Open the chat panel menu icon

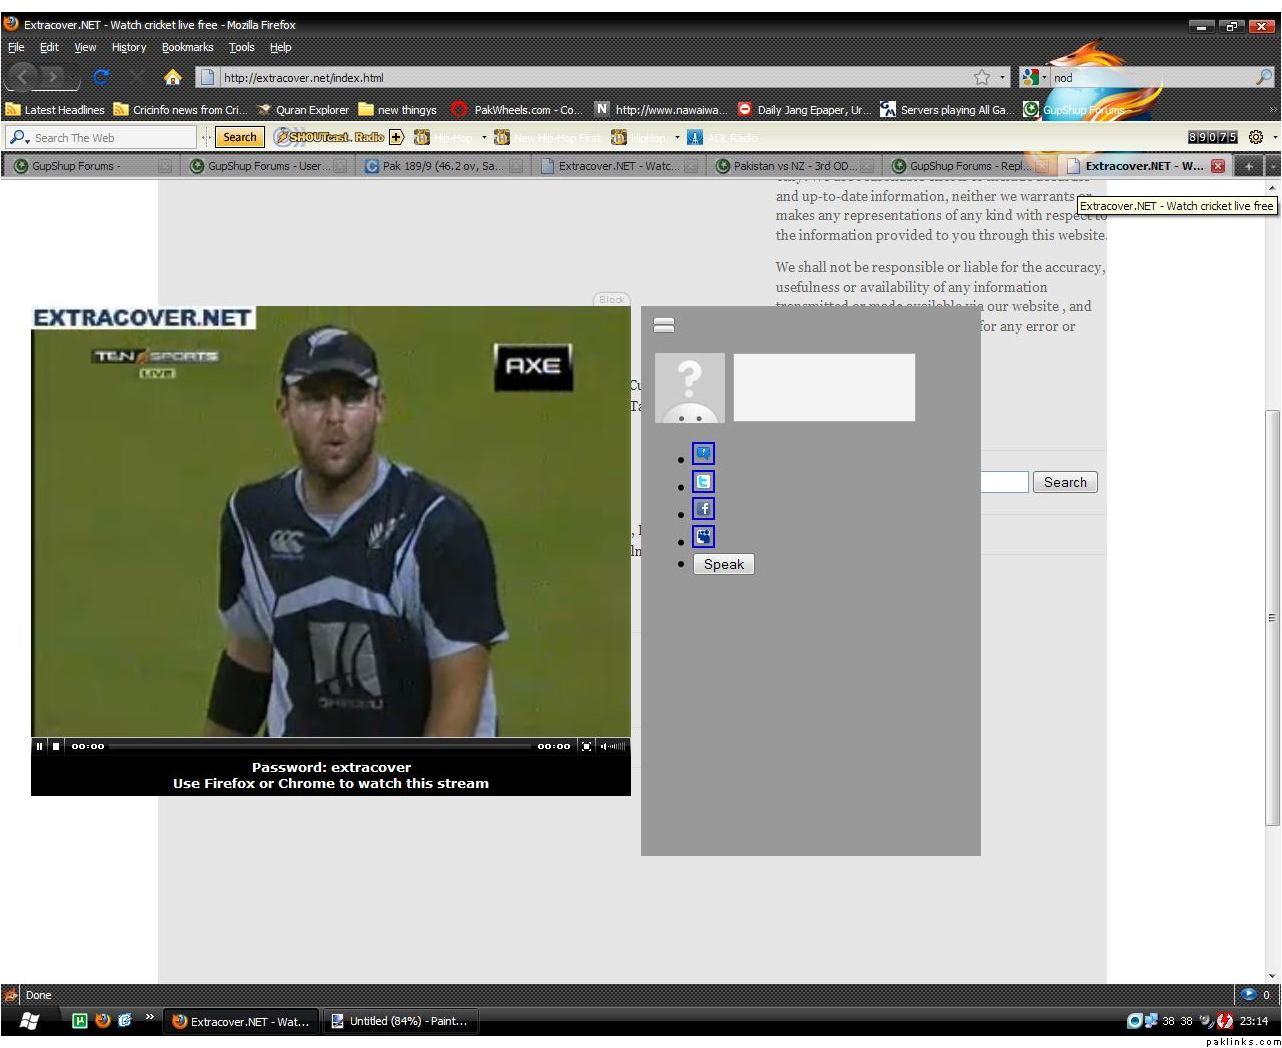click(x=663, y=325)
